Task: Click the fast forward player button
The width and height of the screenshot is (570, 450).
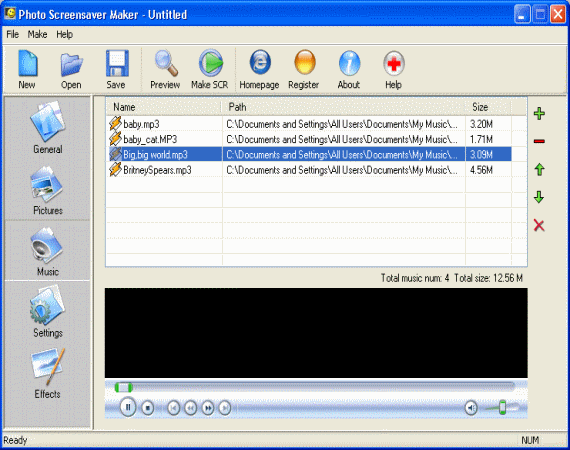Action: coord(208,408)
